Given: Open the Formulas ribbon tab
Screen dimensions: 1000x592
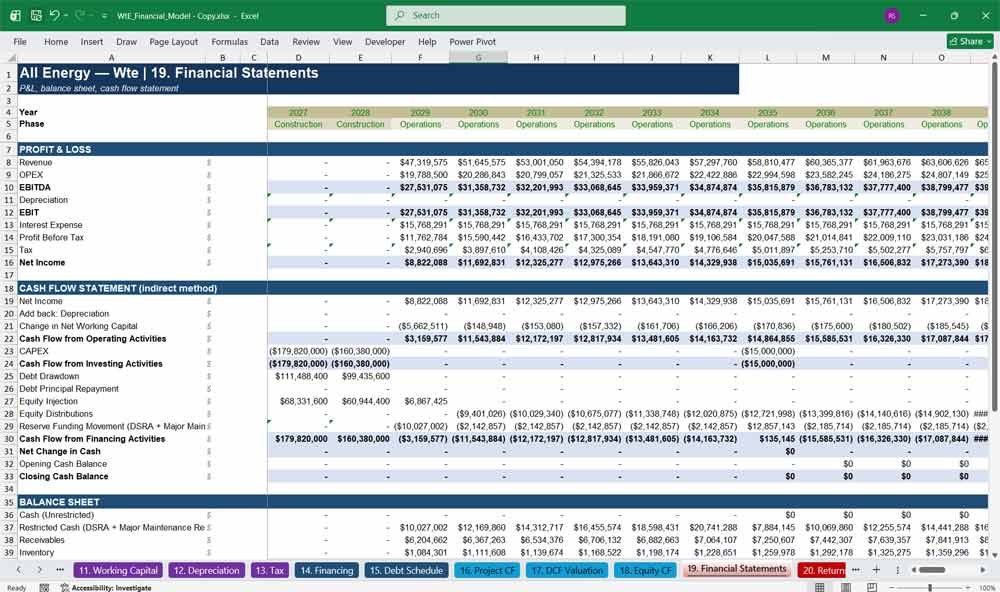Looking at the screenshot, I should click(230, 41).
